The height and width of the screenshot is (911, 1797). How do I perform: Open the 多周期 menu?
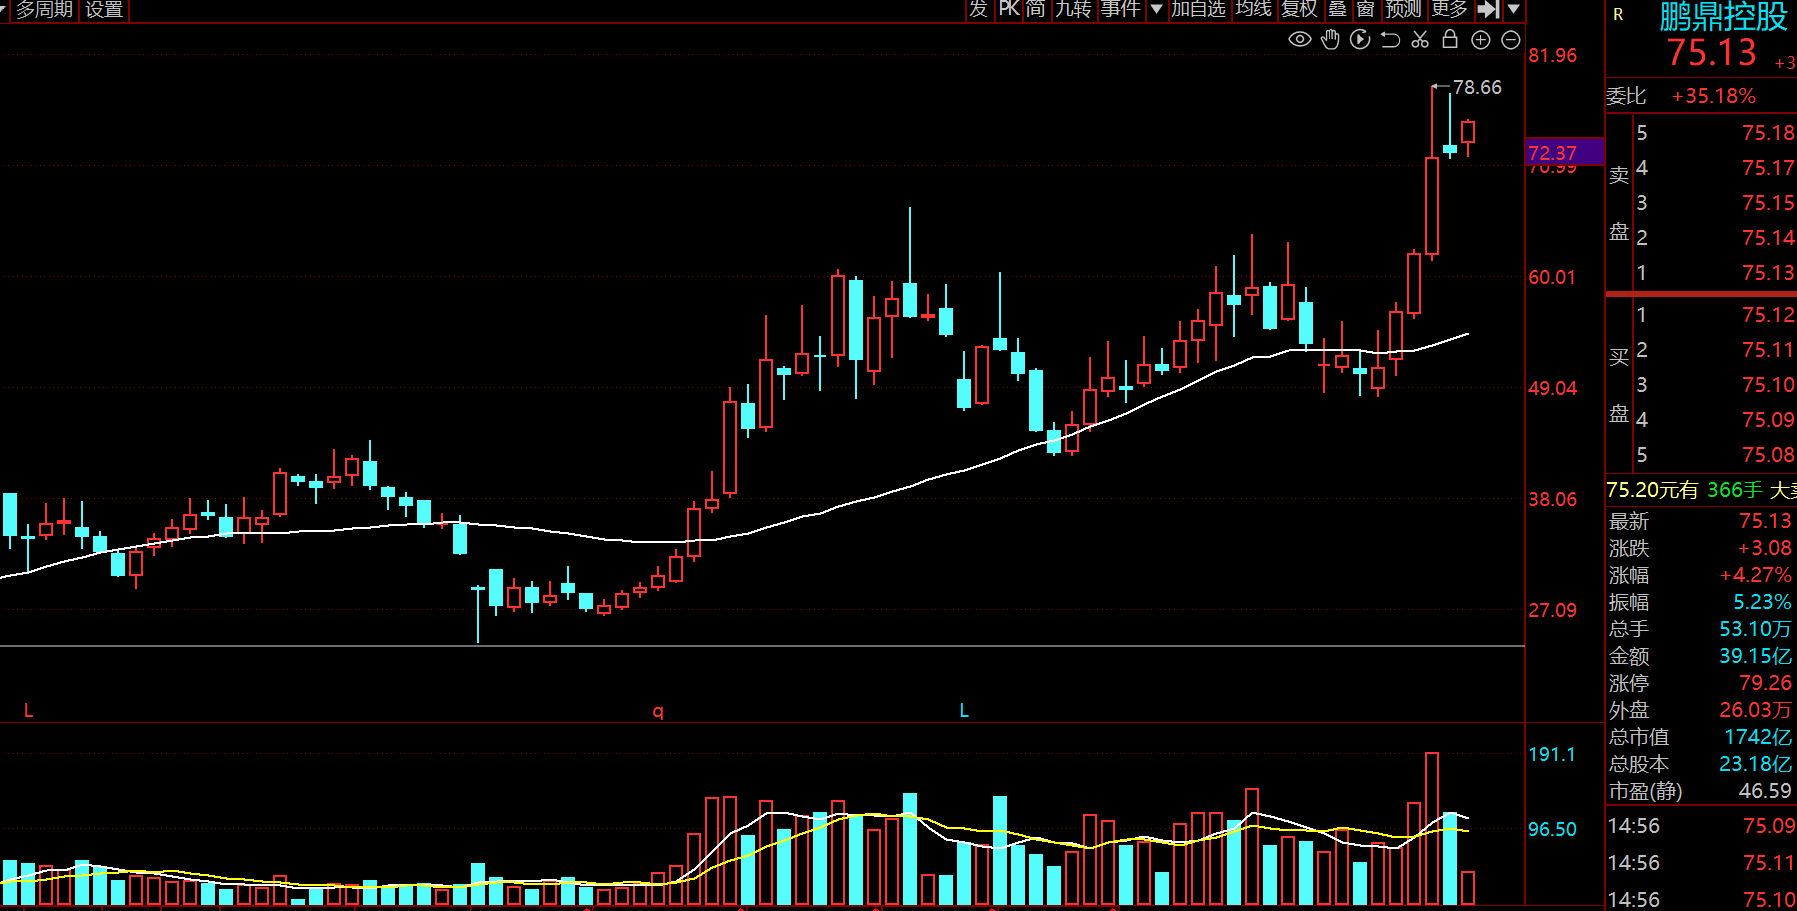point(44,9)
